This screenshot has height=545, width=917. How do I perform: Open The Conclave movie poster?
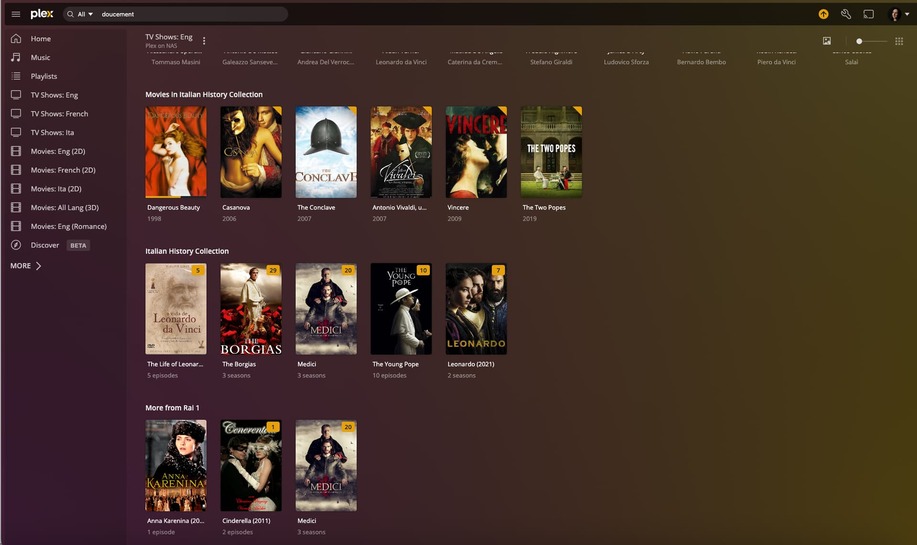[x=326, y=152]
